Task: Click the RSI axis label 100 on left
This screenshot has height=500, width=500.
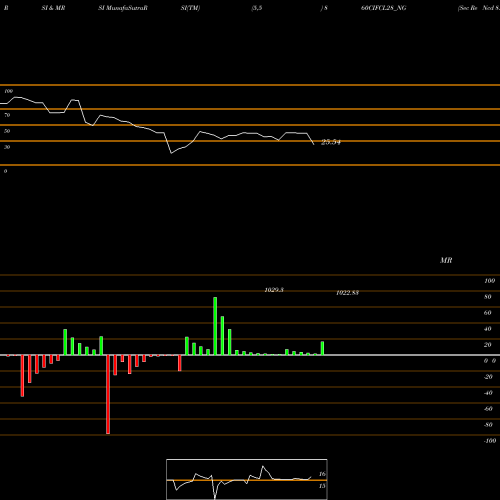Action: tap(8, 91)
